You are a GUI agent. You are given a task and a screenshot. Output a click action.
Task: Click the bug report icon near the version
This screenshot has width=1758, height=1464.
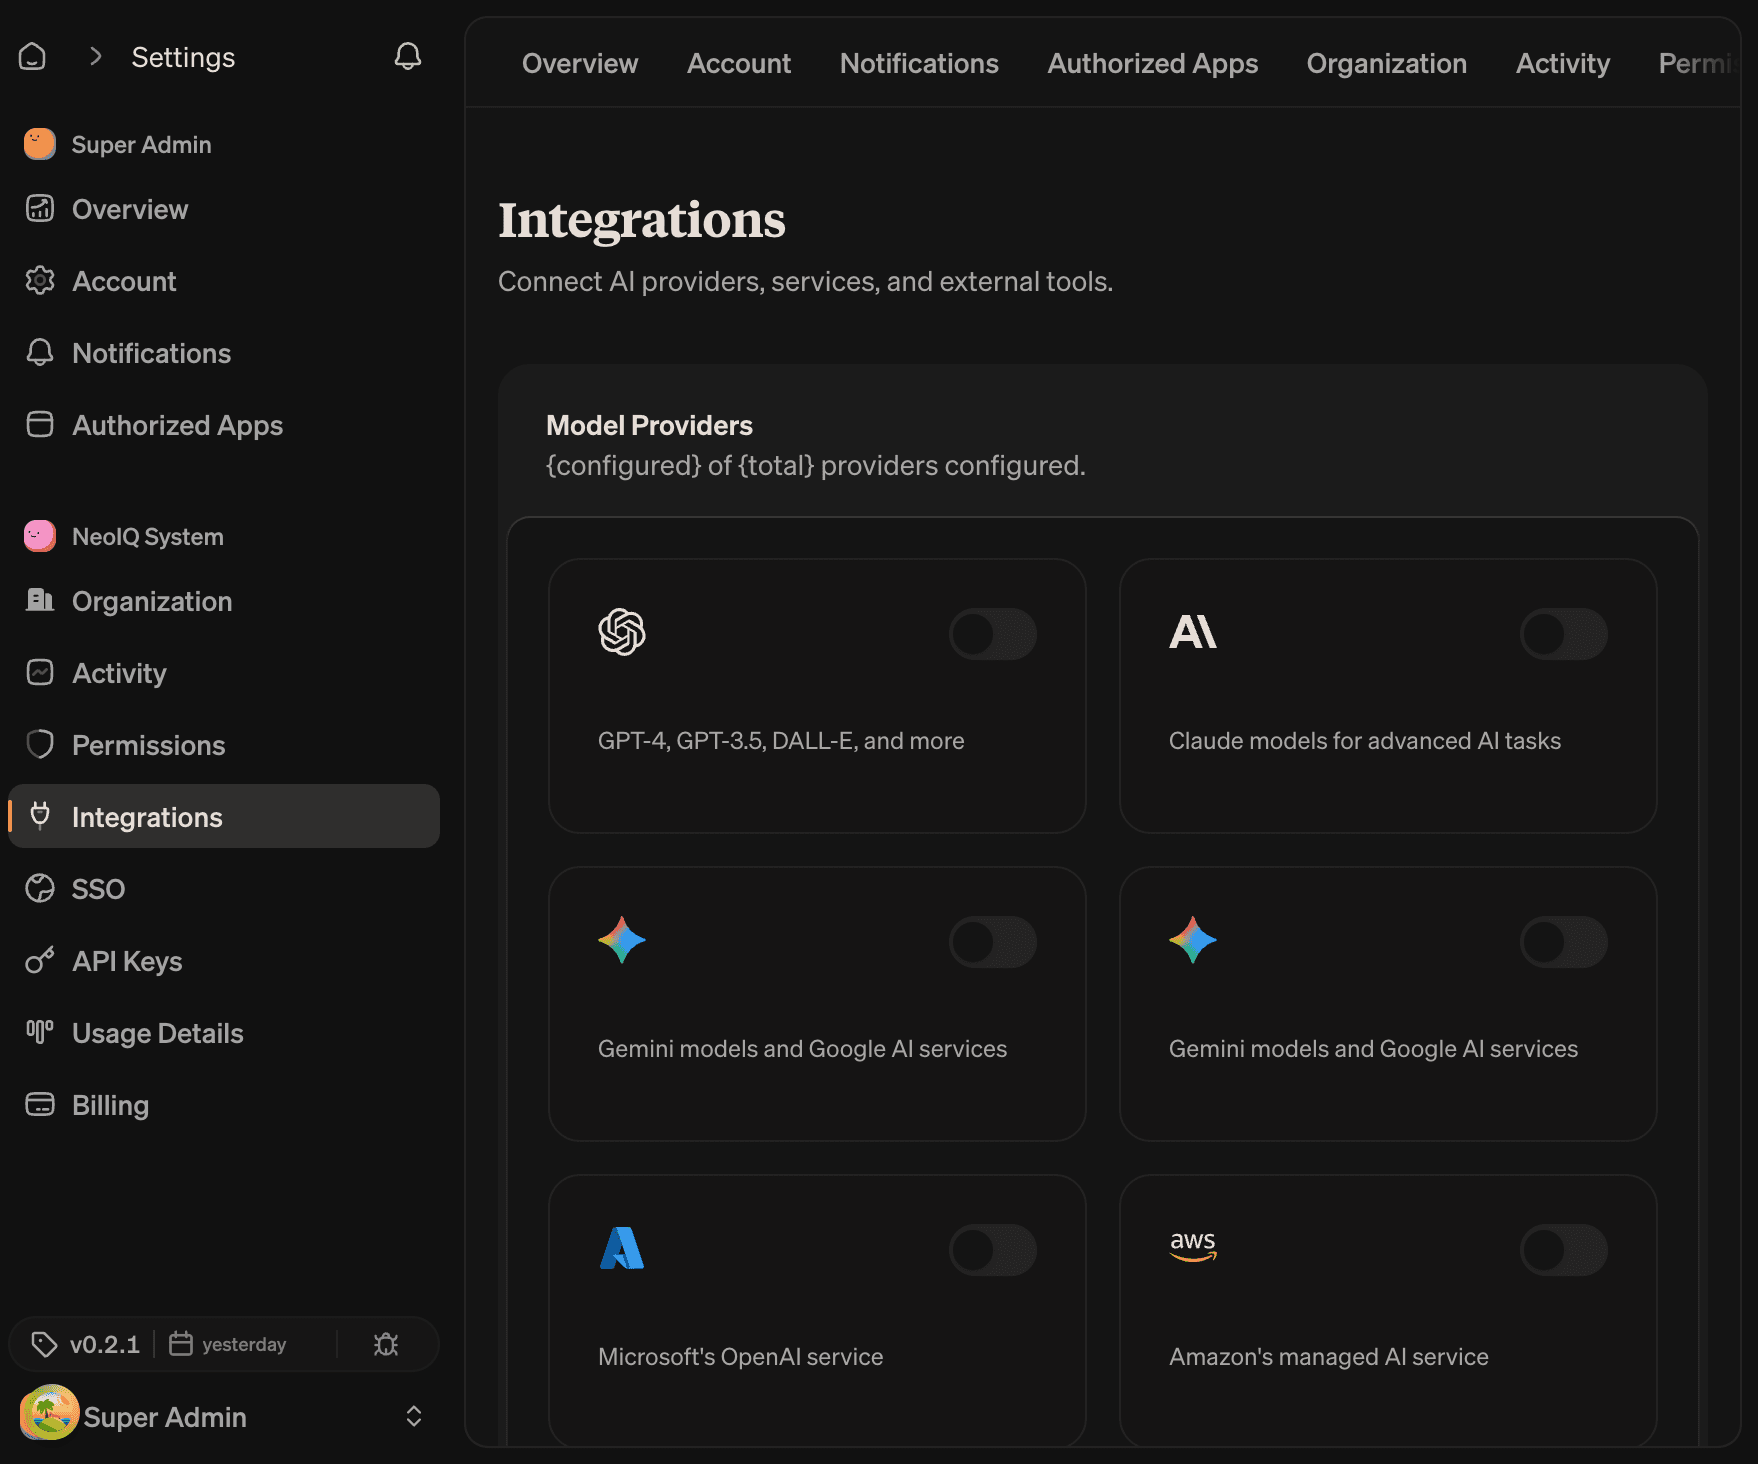386,1344
